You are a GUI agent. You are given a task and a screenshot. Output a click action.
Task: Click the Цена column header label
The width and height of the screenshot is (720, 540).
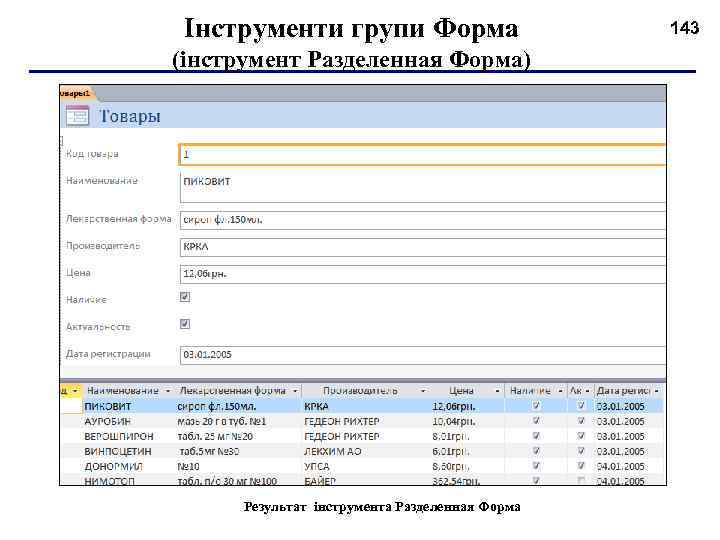tap(461, 391)
